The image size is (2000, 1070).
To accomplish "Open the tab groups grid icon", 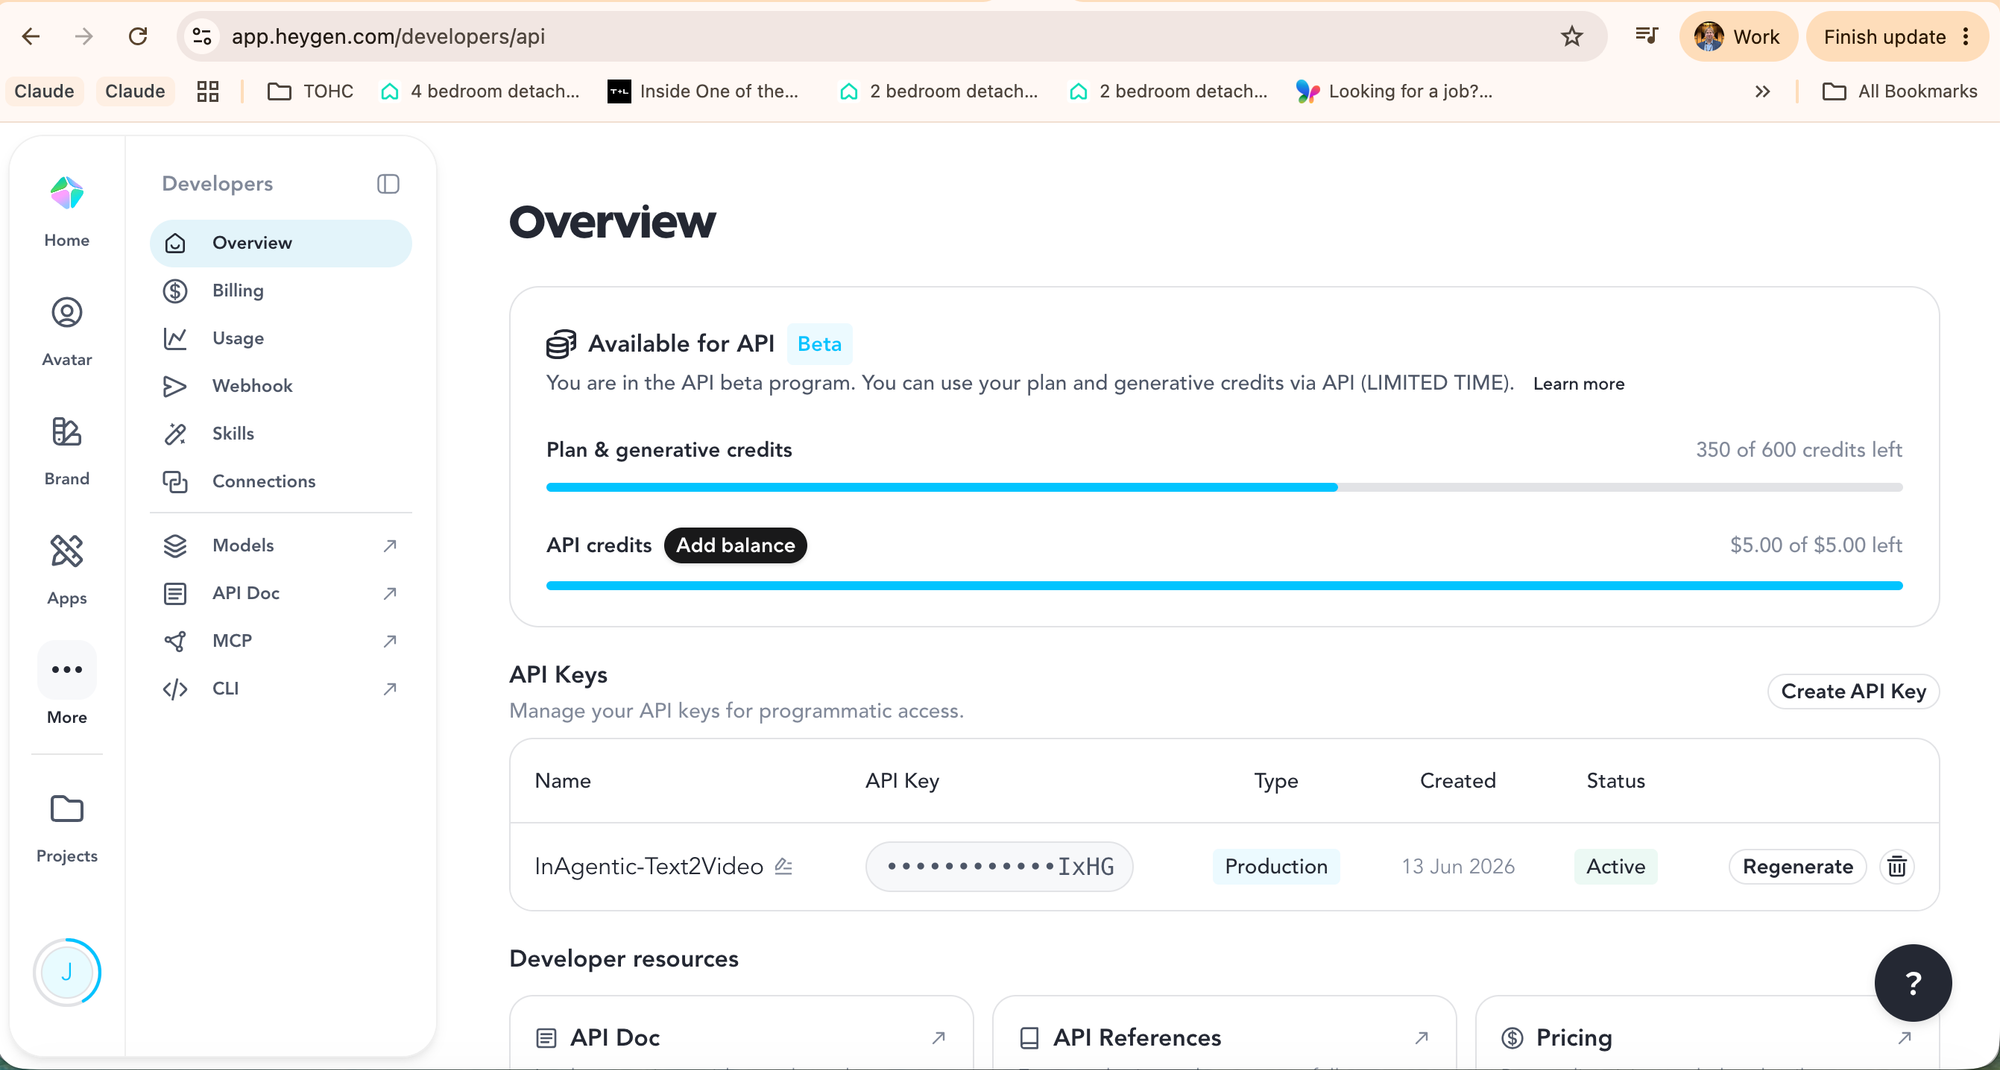I will coord(208,91).
